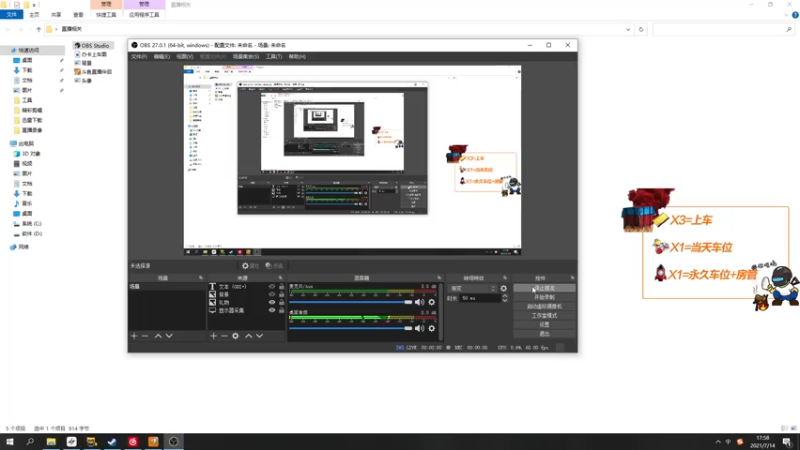Switch to OBS from the taskbar icon
This screenshot has width=800, height=450.
(173, 442)
